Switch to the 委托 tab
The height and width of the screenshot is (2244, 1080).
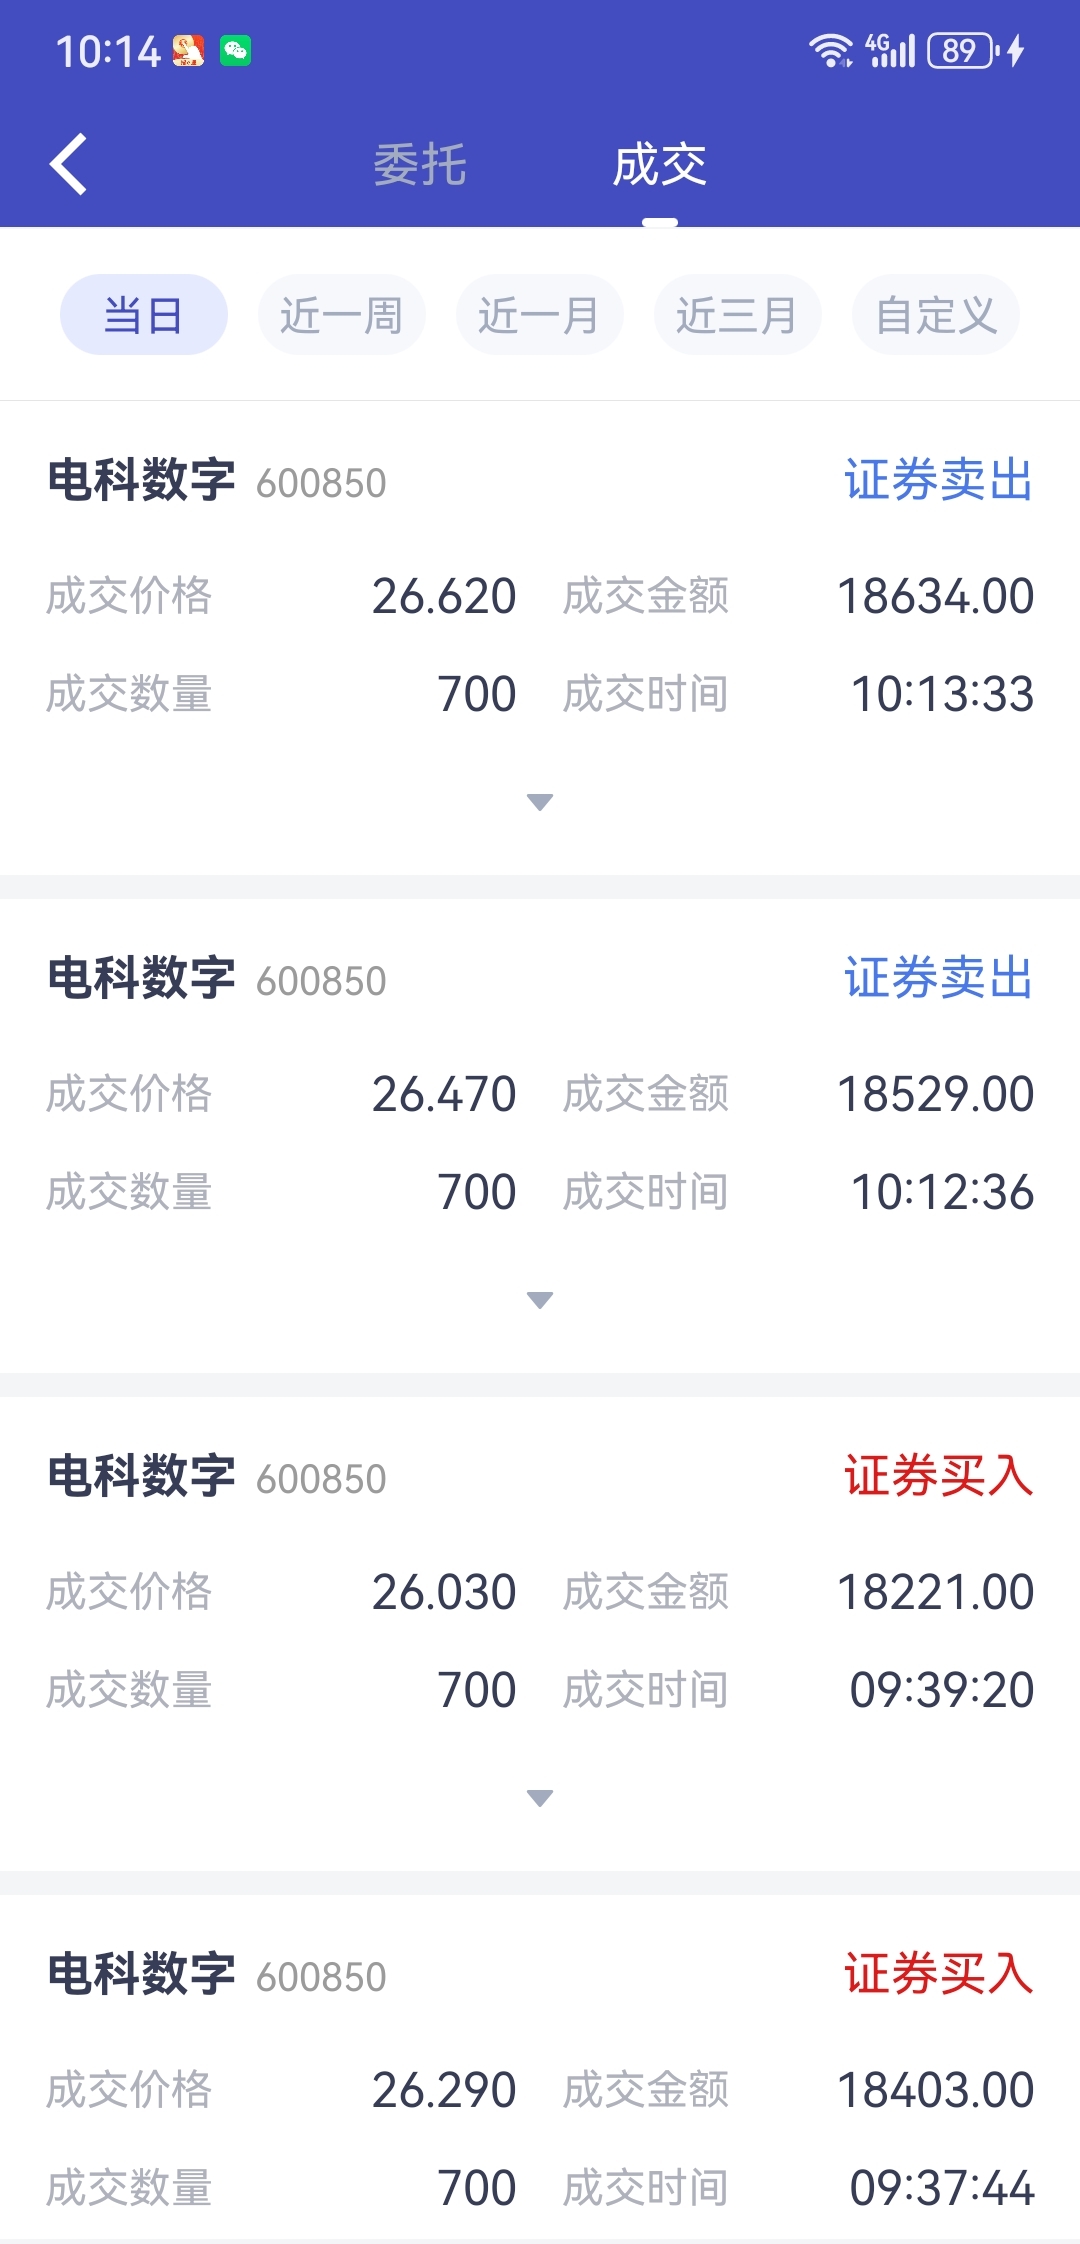coord(420,164)
